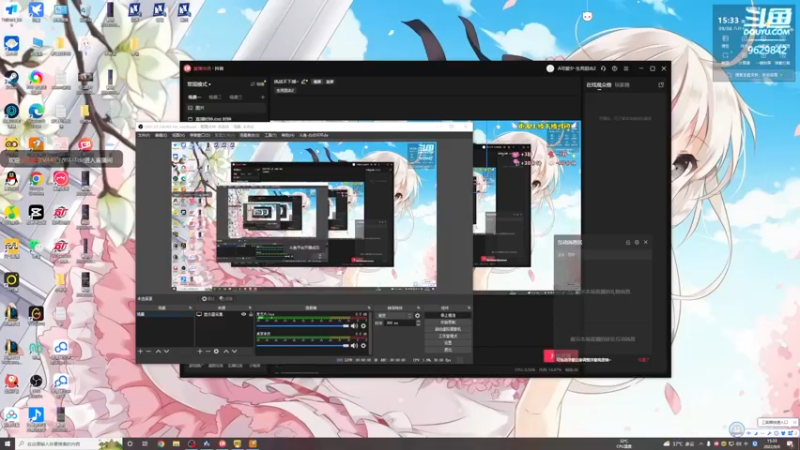Viewport: 800px width, 450px height.
Task: Switch to online viewers tab in right panel
Action: [598, 85]
